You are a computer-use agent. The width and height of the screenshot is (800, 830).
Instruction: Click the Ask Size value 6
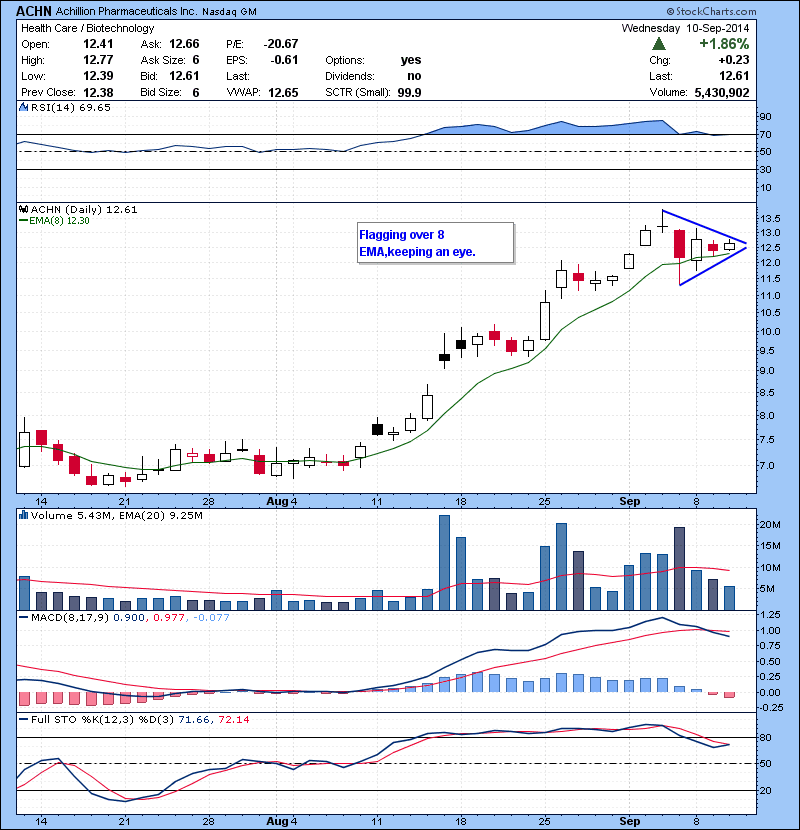(196, 60)
